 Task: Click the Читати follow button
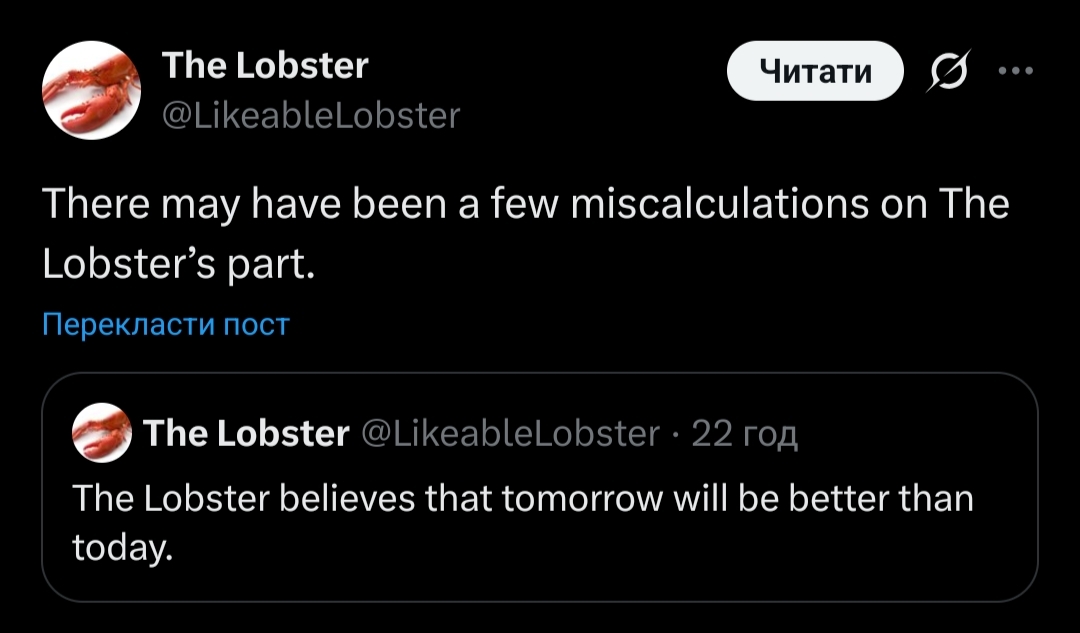[x=814, y=71]
